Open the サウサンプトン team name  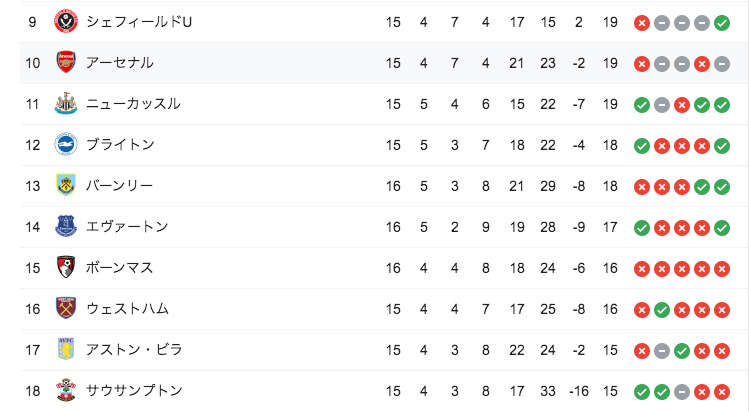coord(134,390)
